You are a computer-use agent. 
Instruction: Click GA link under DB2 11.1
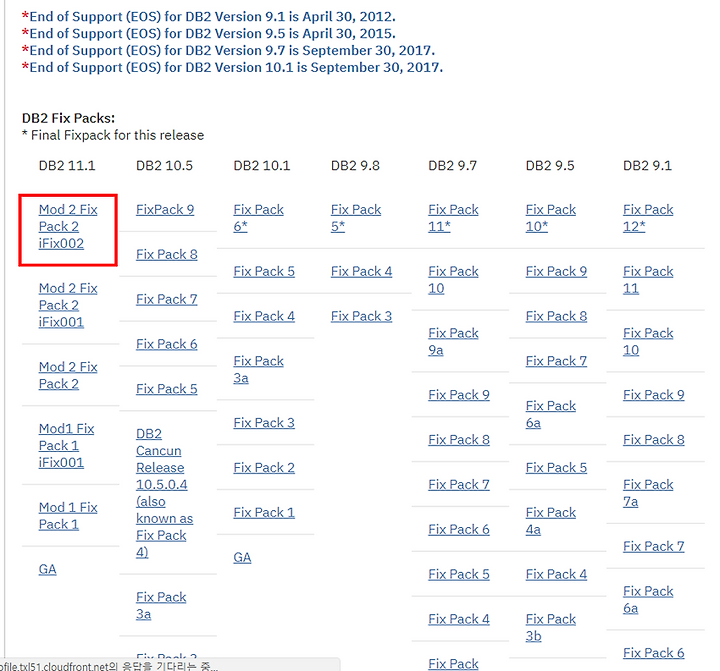coord(47,569)
